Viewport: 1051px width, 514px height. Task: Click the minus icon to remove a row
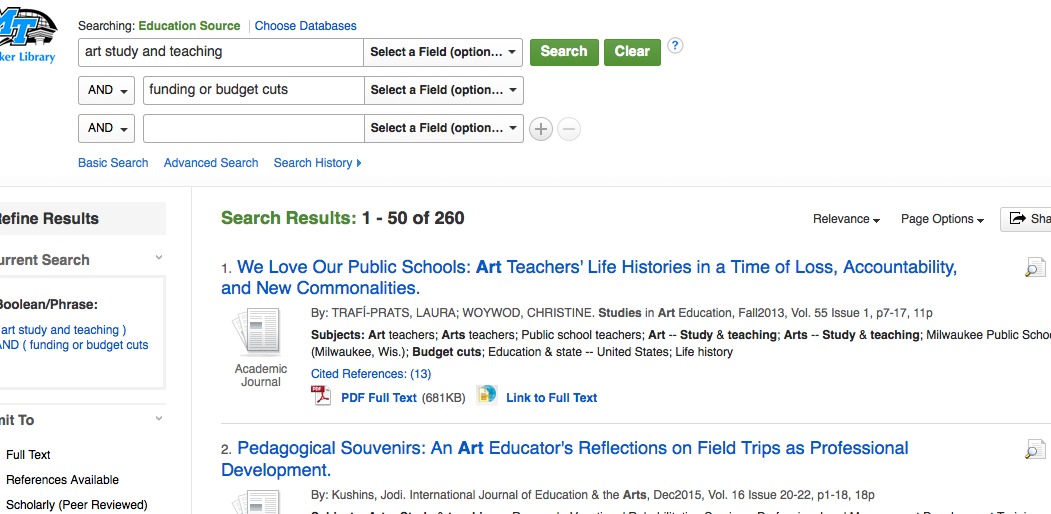pos(568,129)
